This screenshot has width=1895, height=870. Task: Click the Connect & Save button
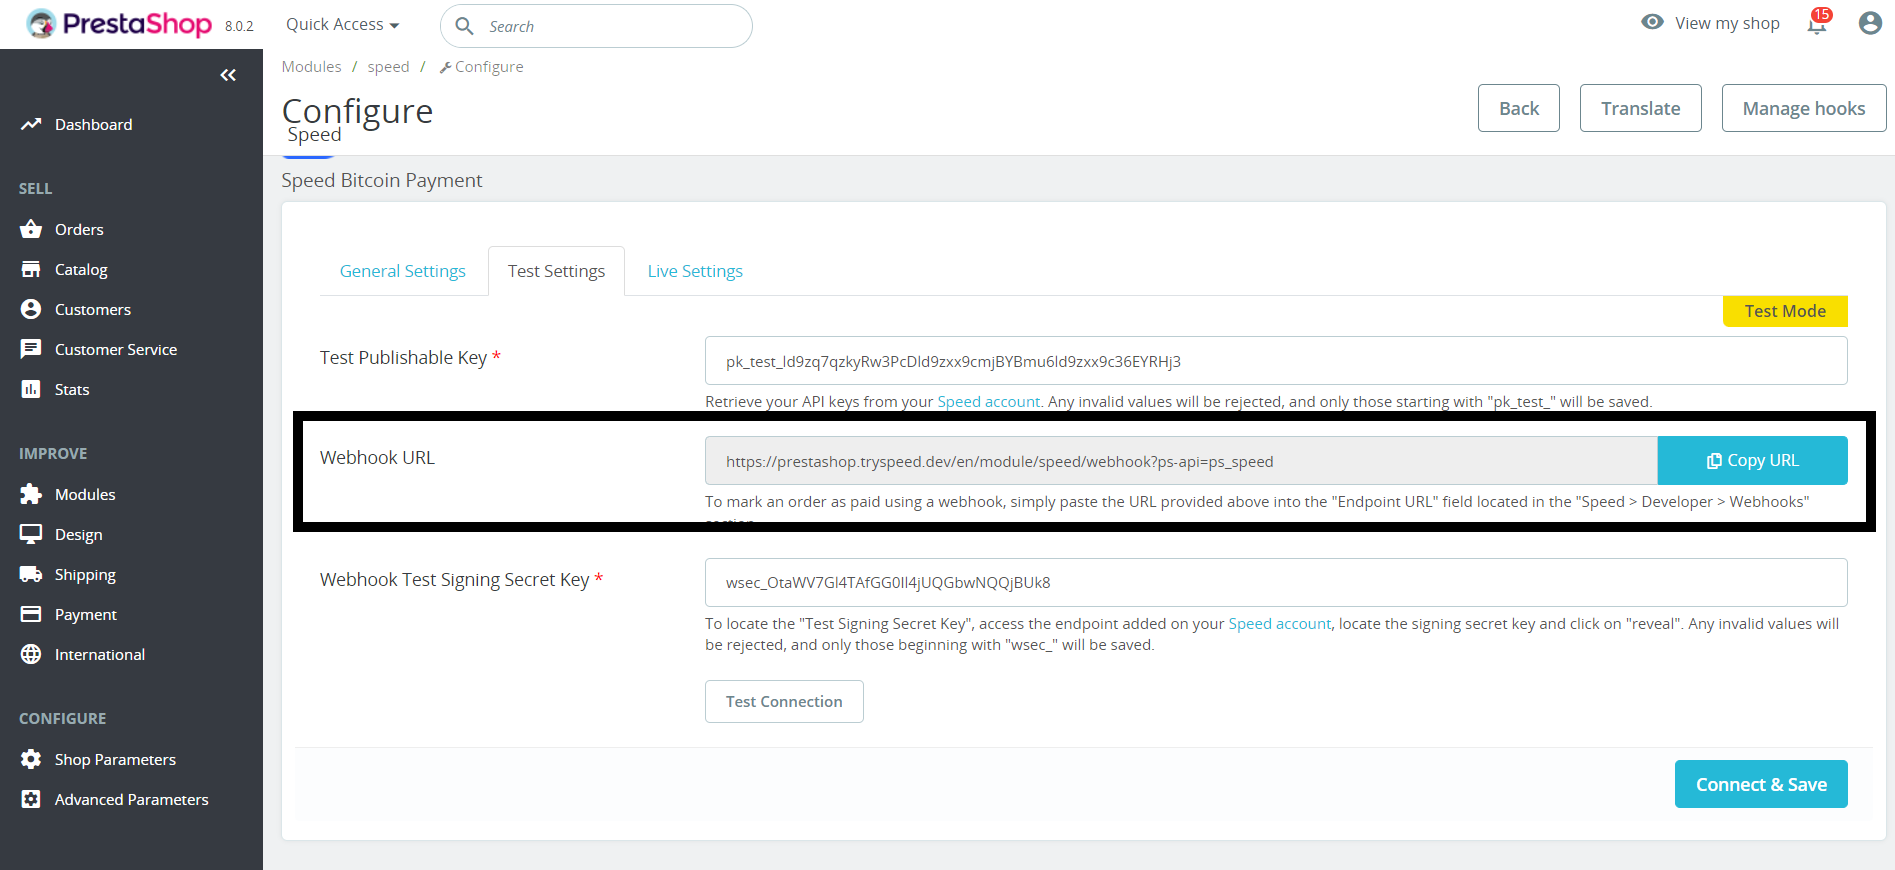(x=1761, y=784)
